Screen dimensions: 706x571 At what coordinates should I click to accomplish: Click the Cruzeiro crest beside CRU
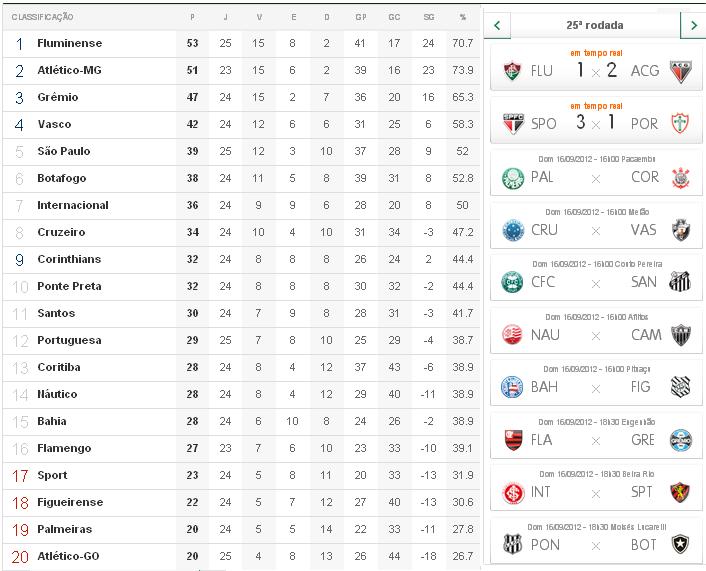(x=513, y=231)
